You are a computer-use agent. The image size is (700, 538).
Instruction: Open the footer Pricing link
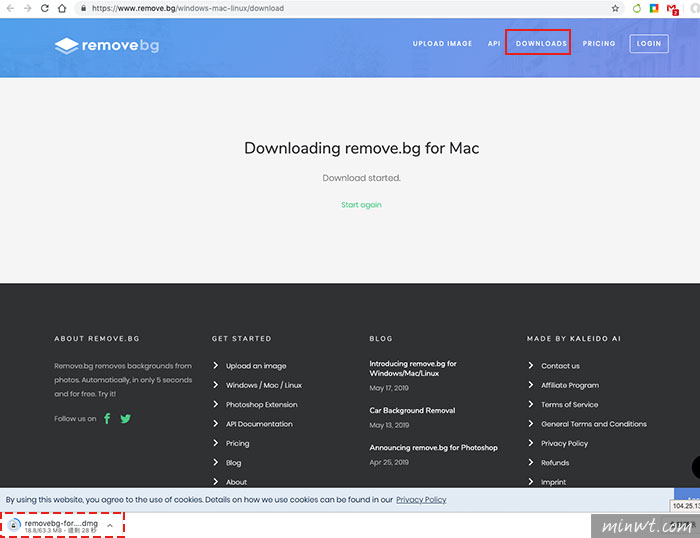(238, 443)
